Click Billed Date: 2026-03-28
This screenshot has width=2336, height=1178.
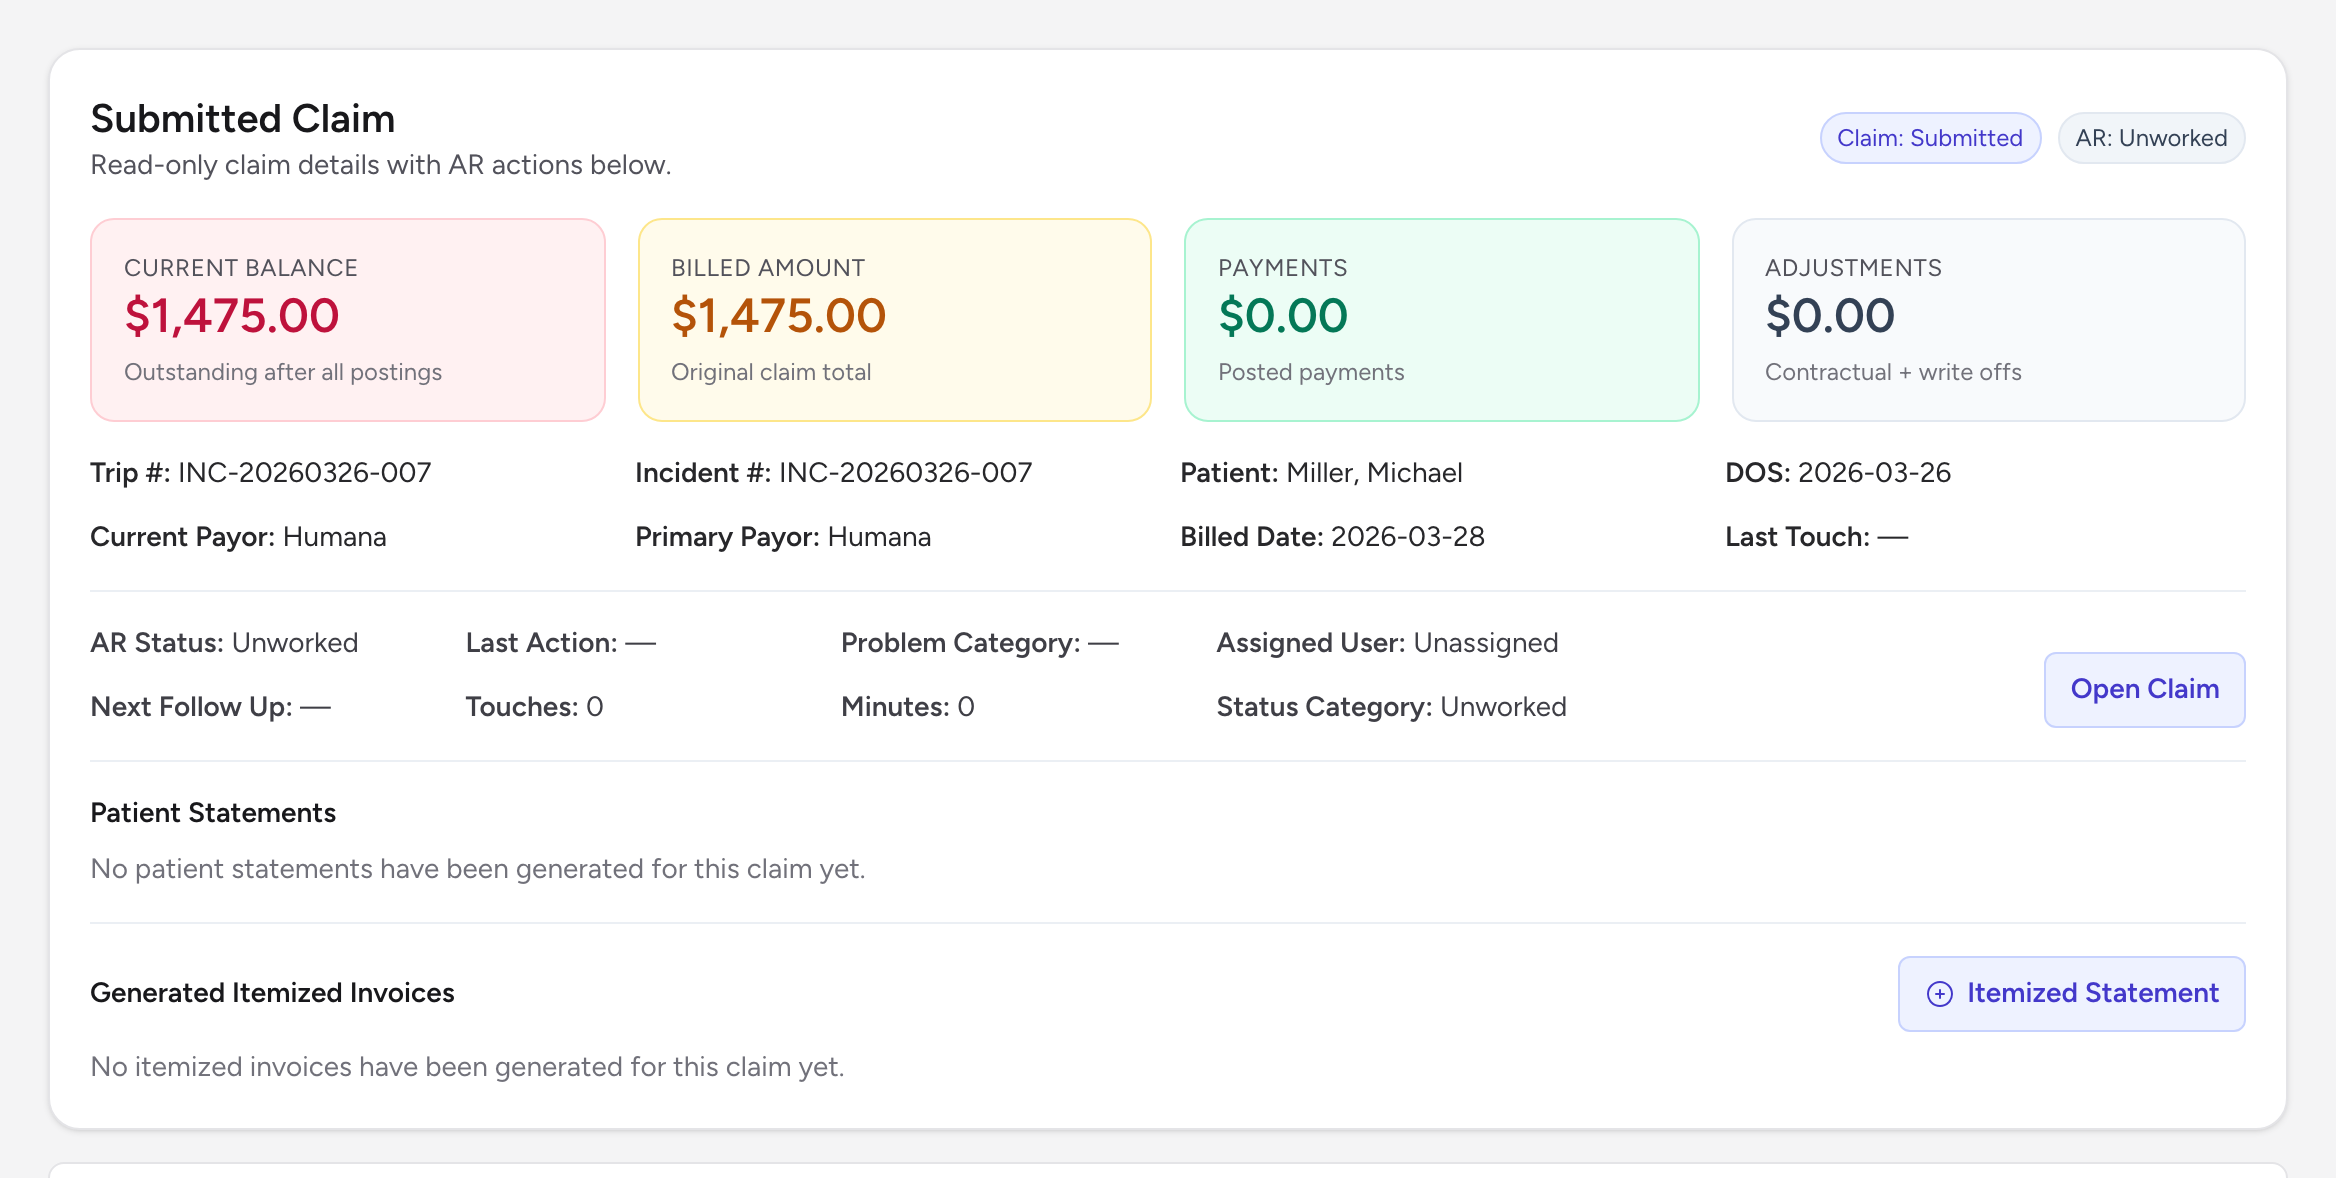pos(1332,537)
